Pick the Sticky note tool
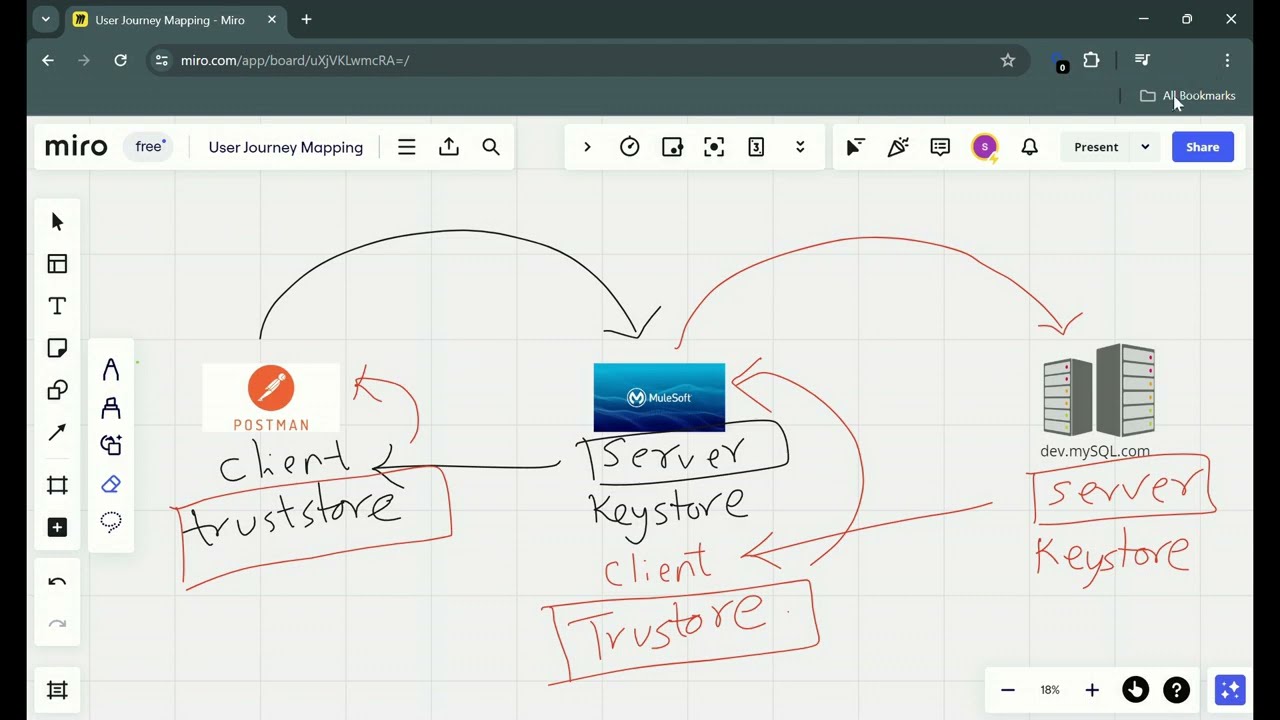 [57, 348]
